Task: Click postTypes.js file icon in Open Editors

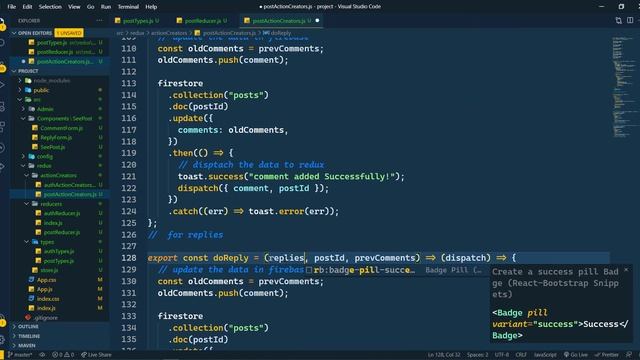Action: (x=31, y=42)
